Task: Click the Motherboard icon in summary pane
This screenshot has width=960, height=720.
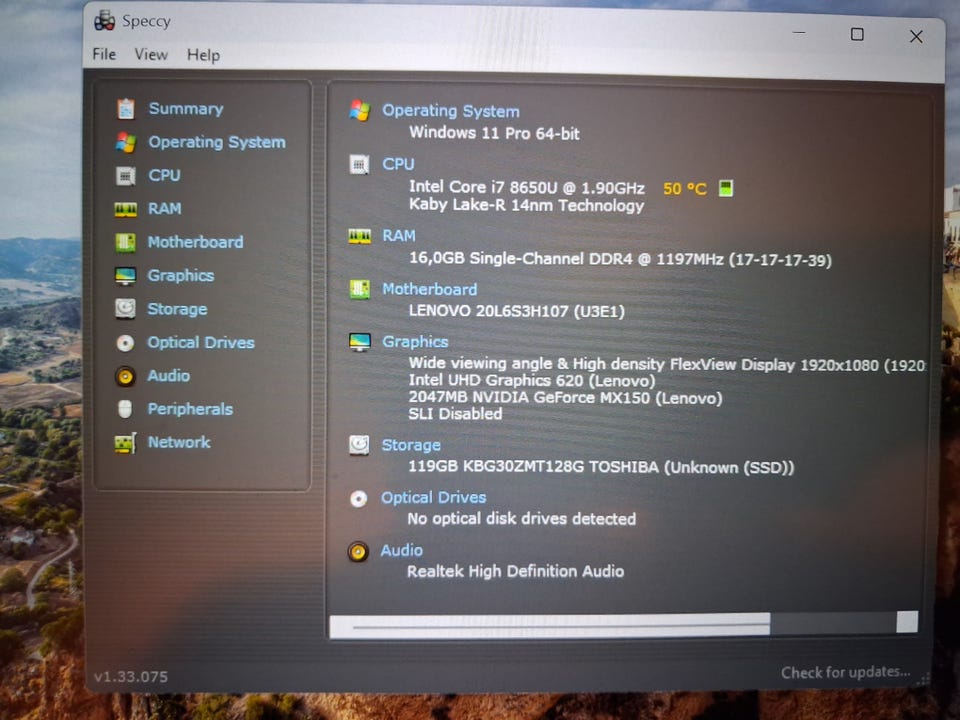Action: tap(359, 289)
